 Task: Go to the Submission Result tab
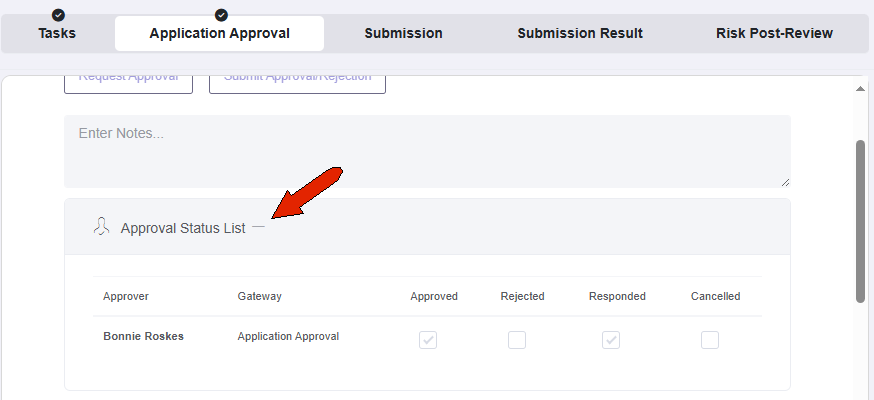coord(580,33)
